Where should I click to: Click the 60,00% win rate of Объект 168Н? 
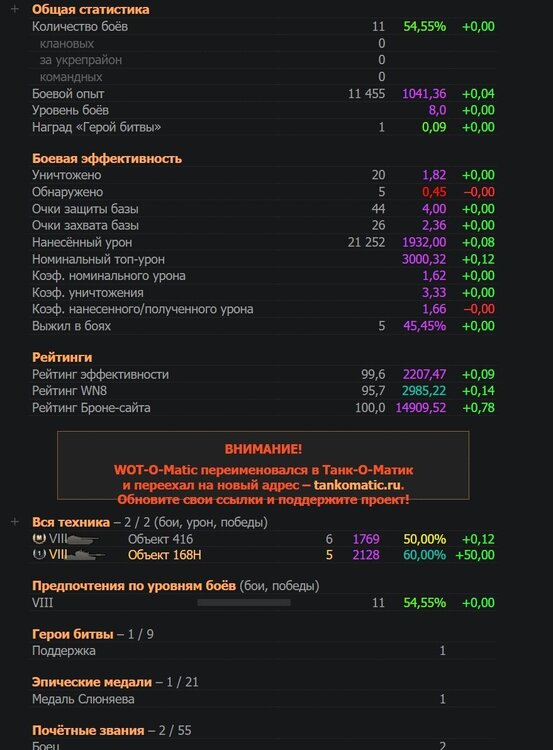click(424, 555)
